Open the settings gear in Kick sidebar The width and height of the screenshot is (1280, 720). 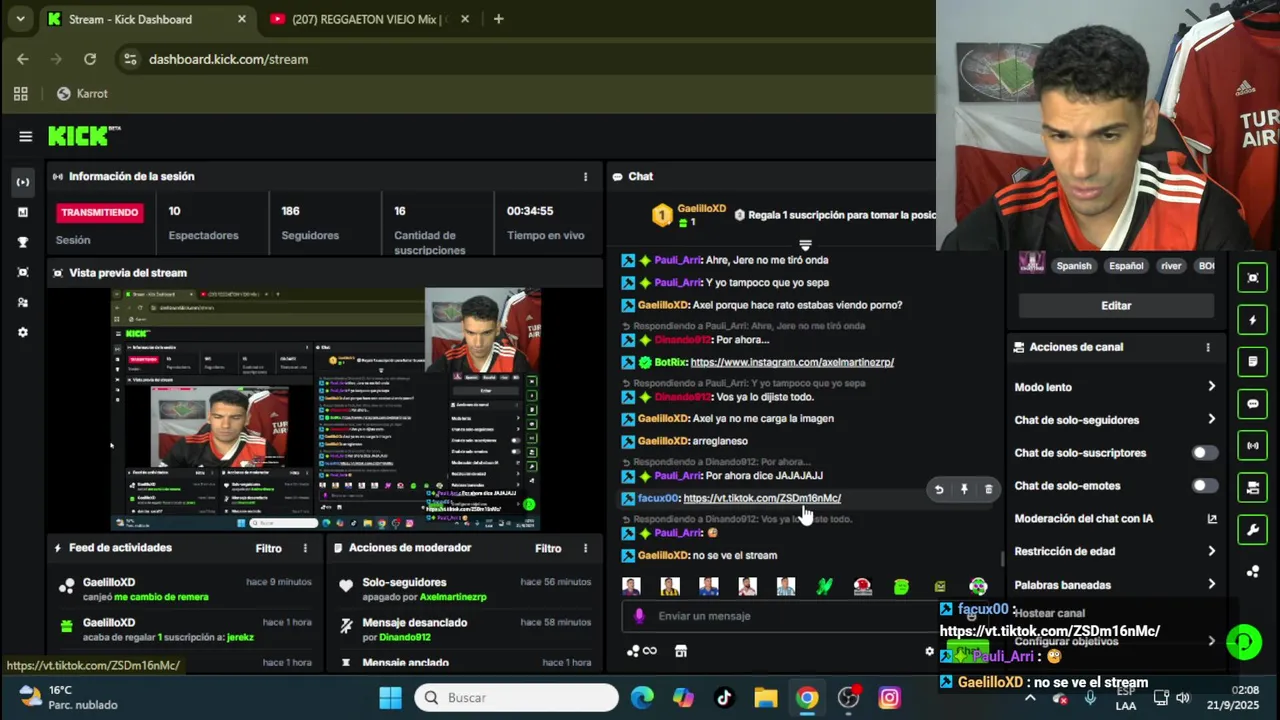coord(23,332)
